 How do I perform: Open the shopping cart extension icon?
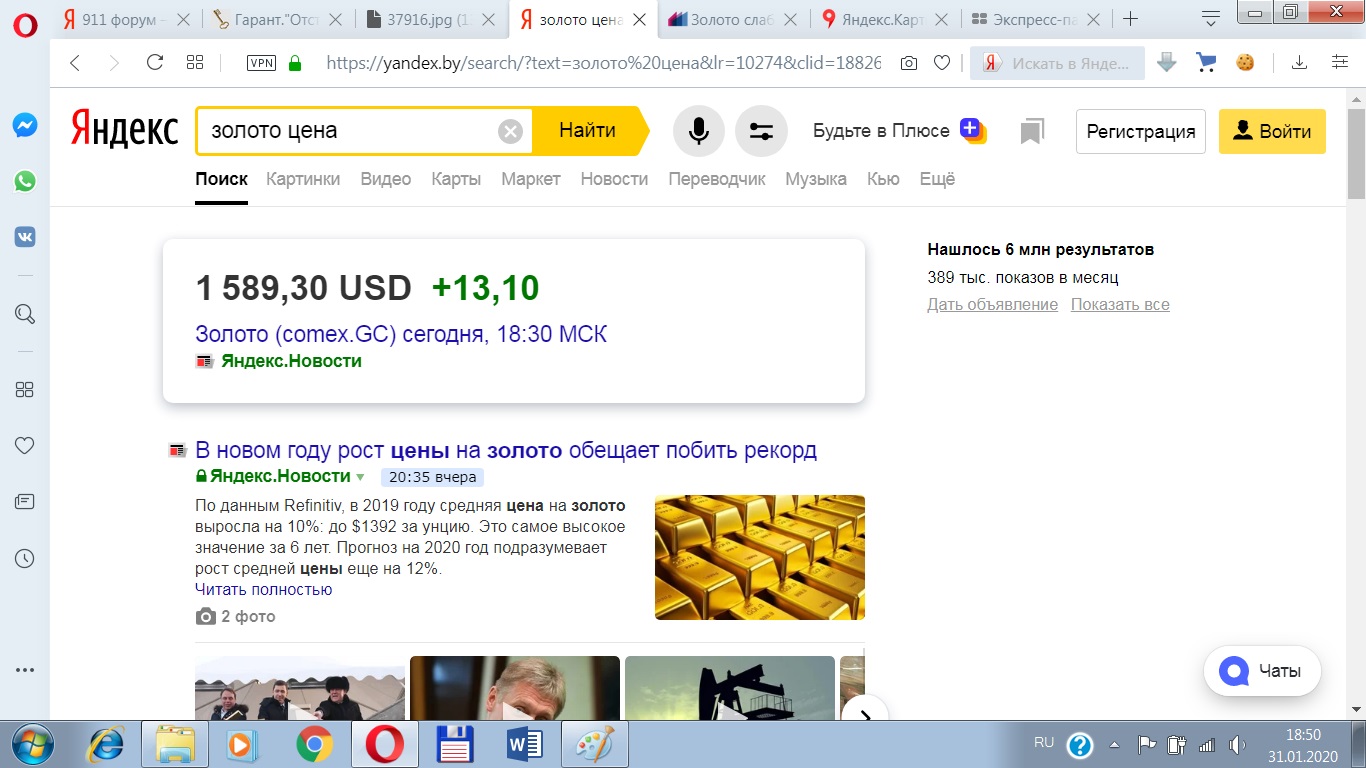1206,63
